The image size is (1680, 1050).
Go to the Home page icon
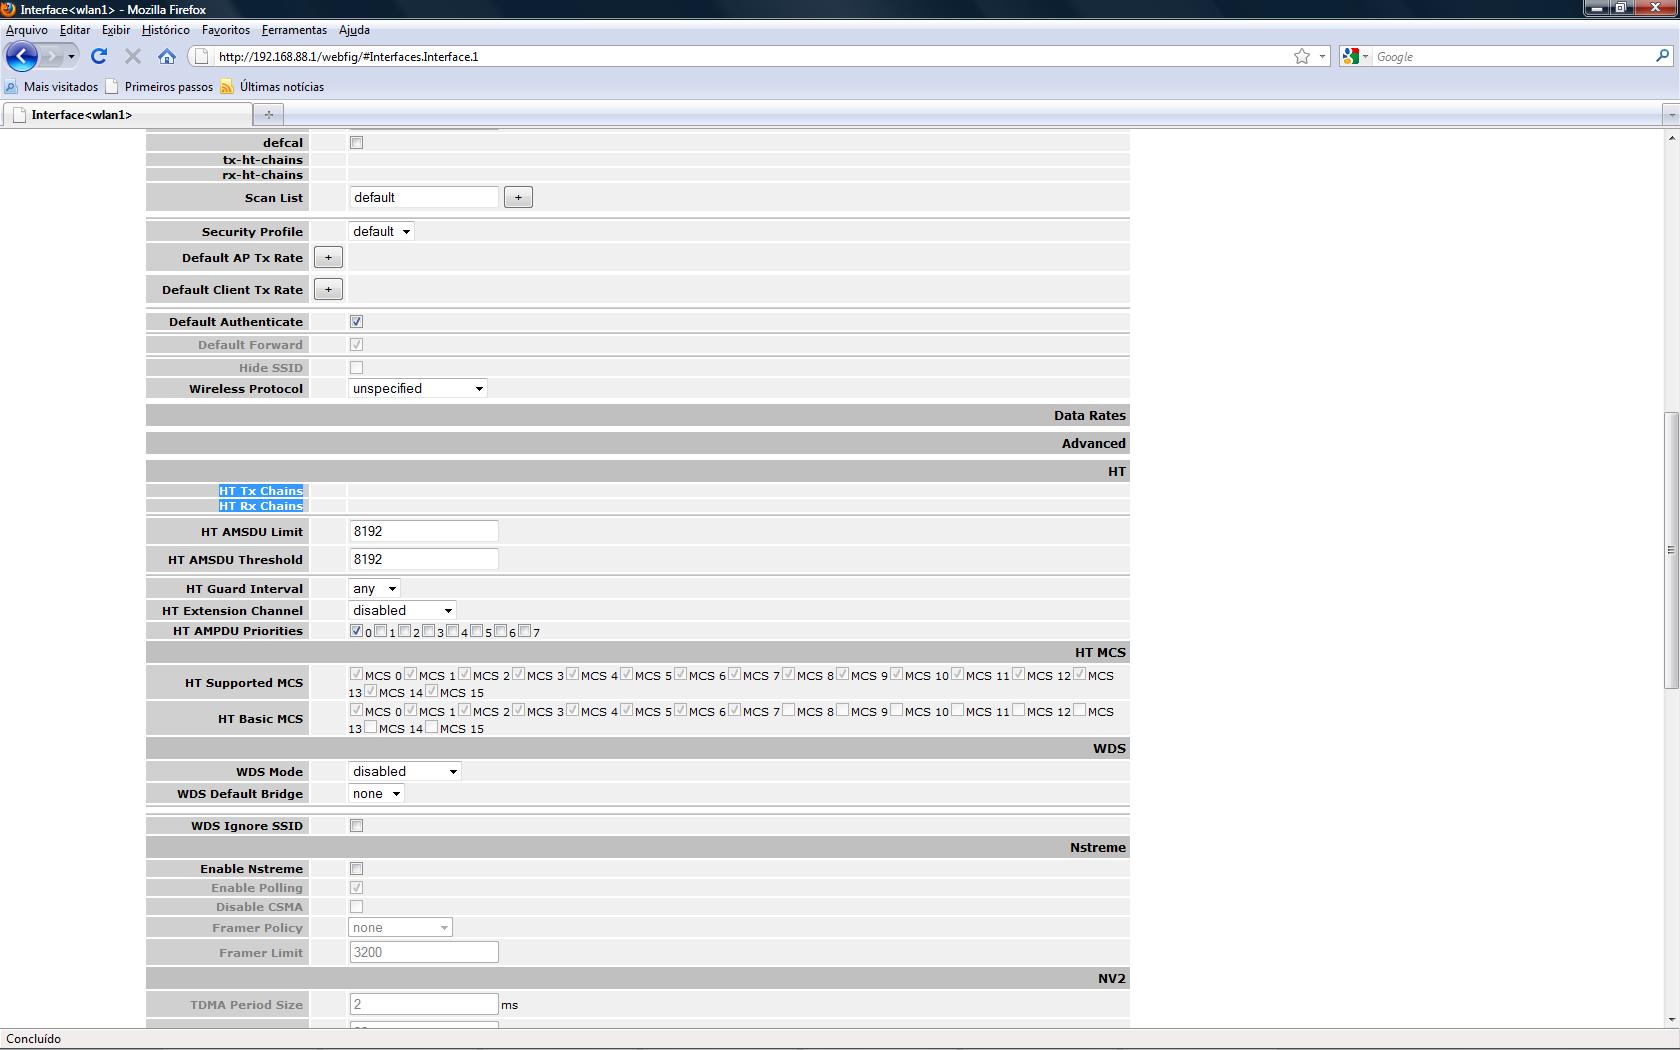[167, 56]
